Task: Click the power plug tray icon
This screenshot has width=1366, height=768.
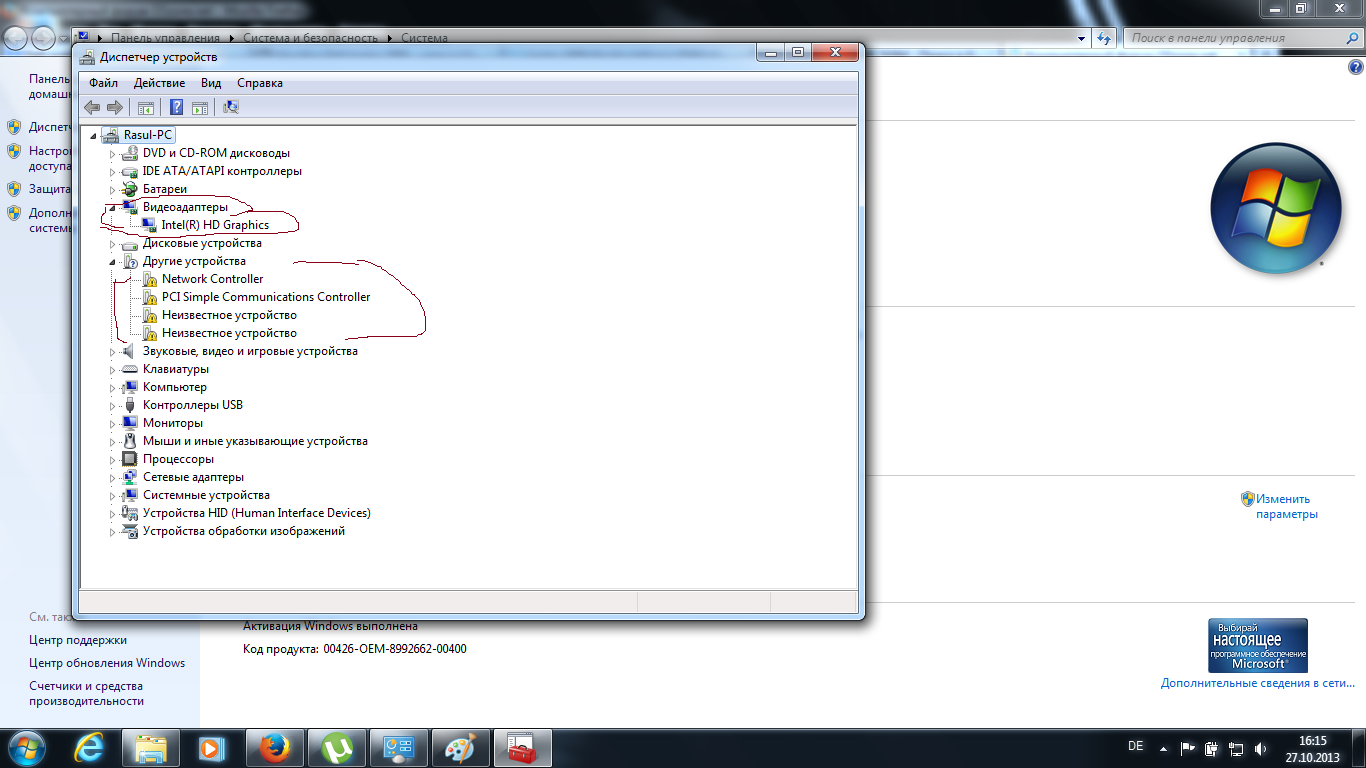Action: click(1212, 748)
